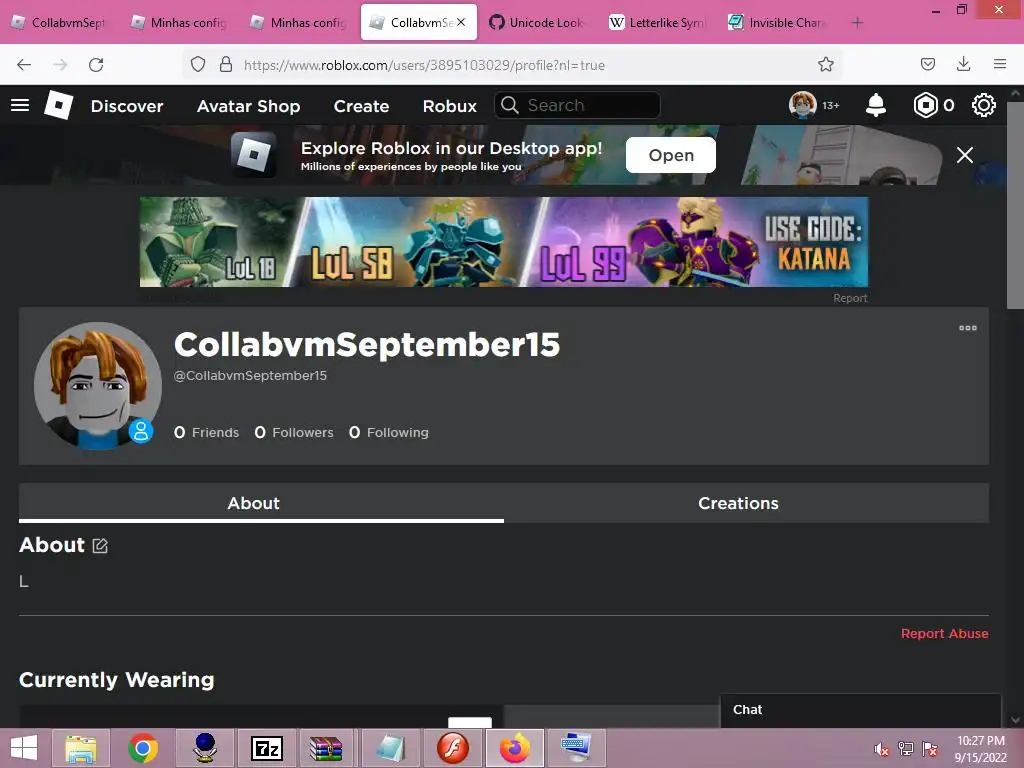The width and height of the screenshot is (1024, 768).
Task: Dismiss the Desktop app banner
Action: [965, 155]
